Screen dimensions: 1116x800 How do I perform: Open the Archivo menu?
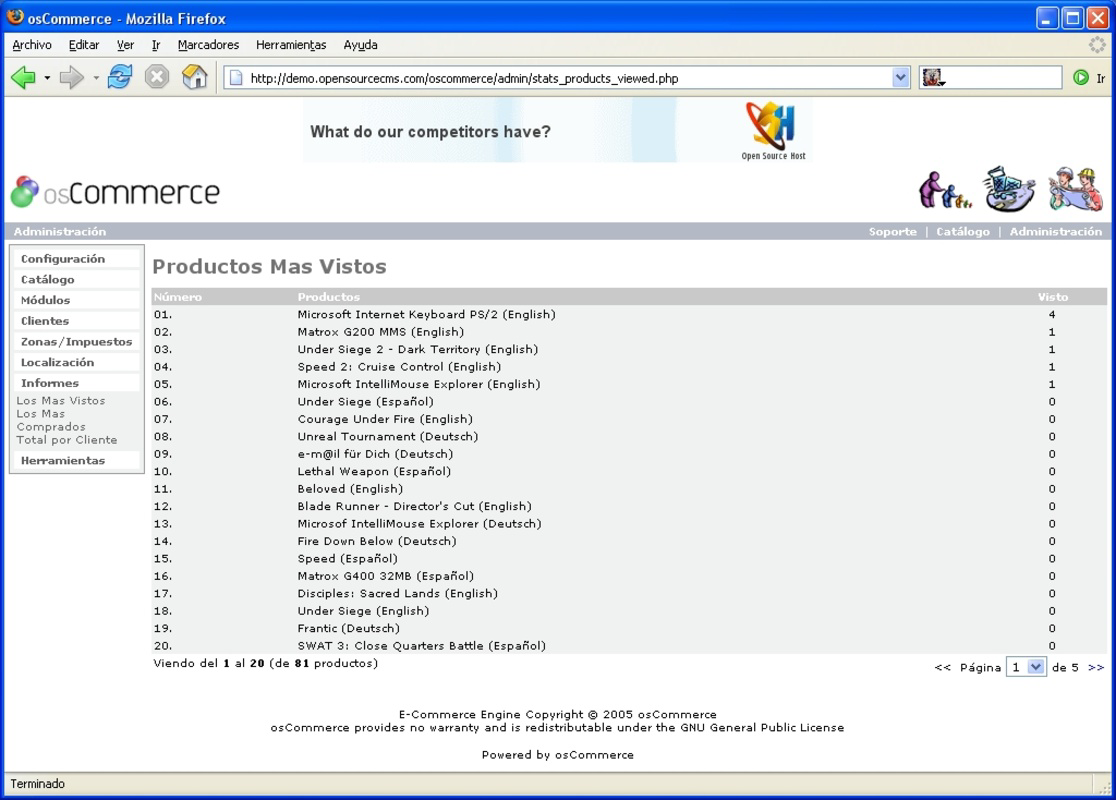pyautogui.click(x=32, y=45)
